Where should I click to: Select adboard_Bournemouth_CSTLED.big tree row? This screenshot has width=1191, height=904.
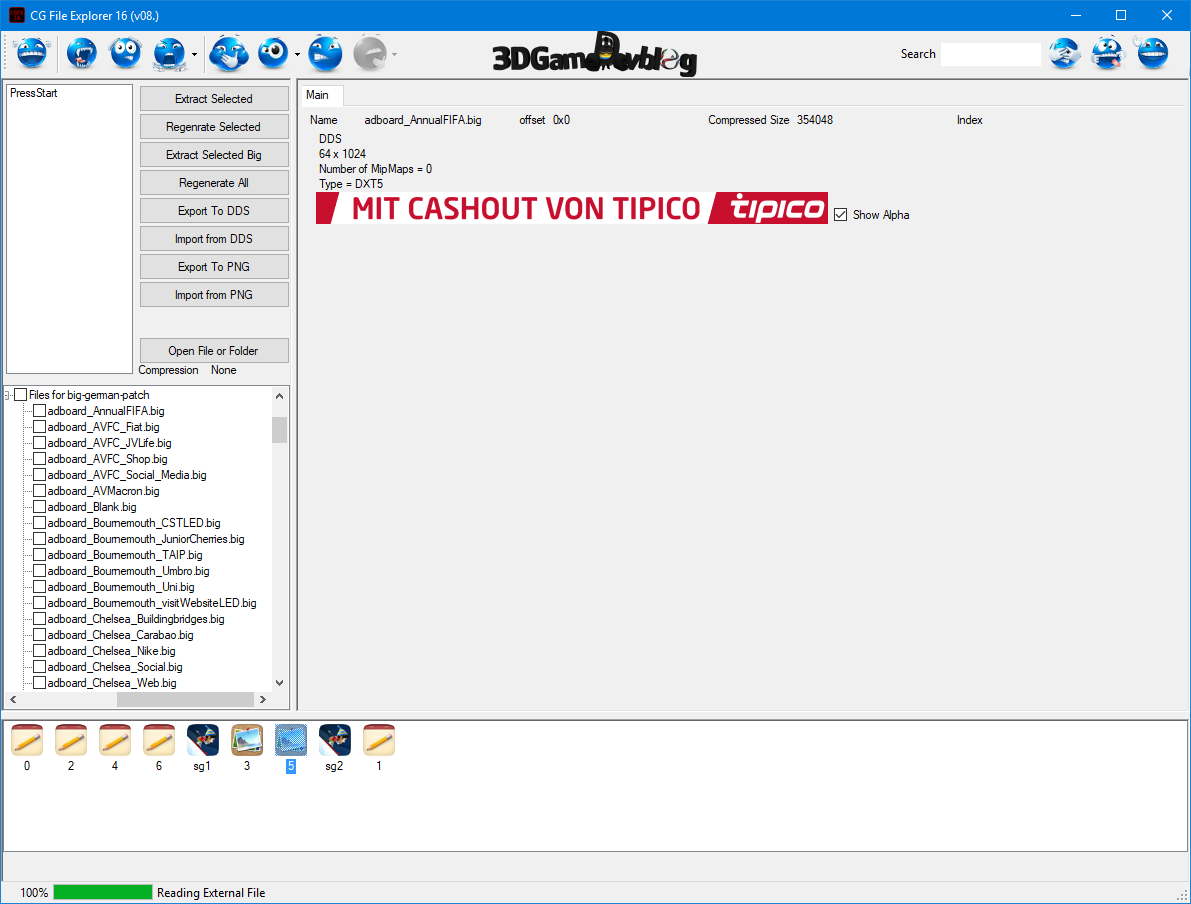[134, 523]
